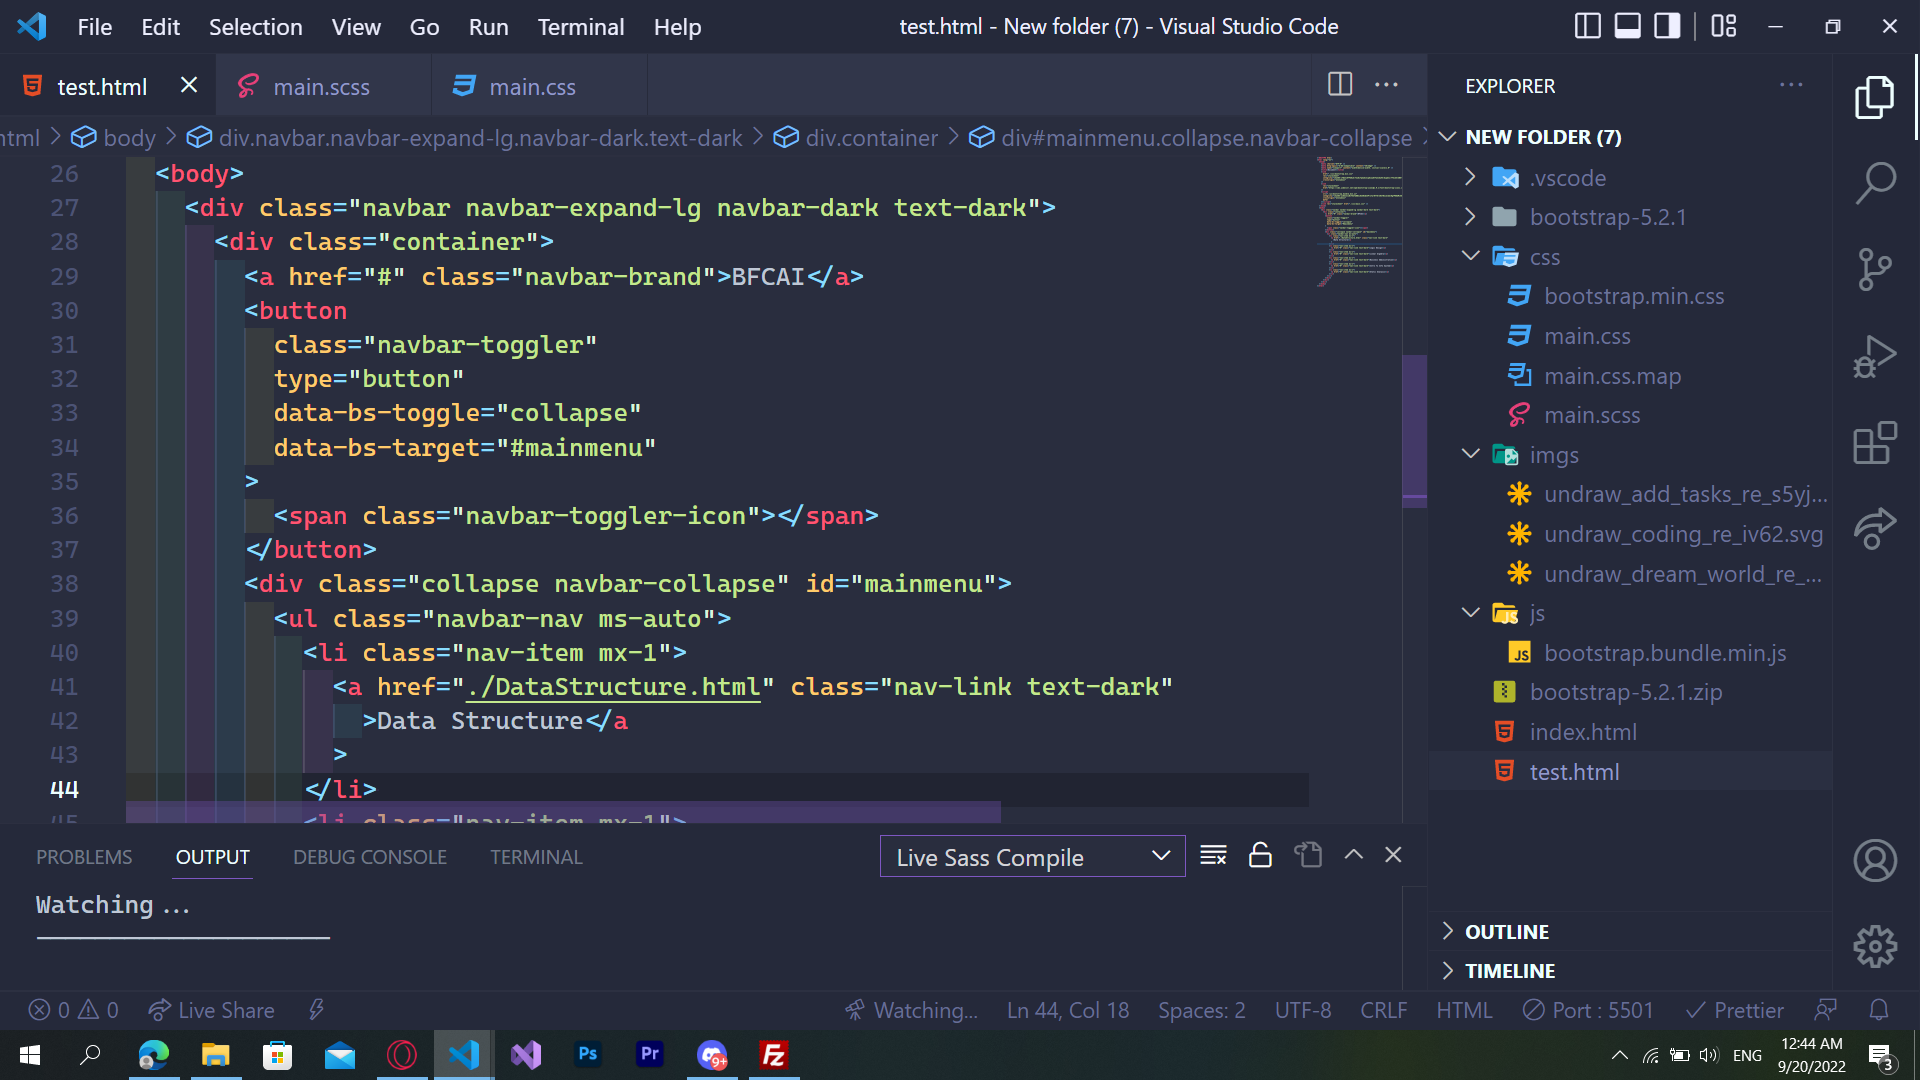This screenshot has width=1920, height=1080.
Task: Open the Run and Debug view
Action: 1874,356
